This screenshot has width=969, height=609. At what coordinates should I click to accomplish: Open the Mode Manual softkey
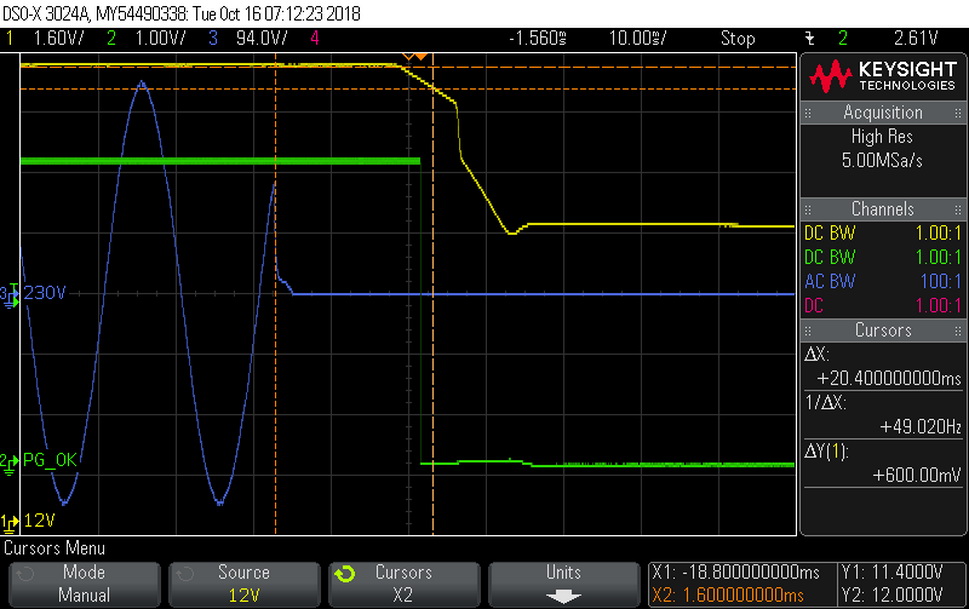84,584
